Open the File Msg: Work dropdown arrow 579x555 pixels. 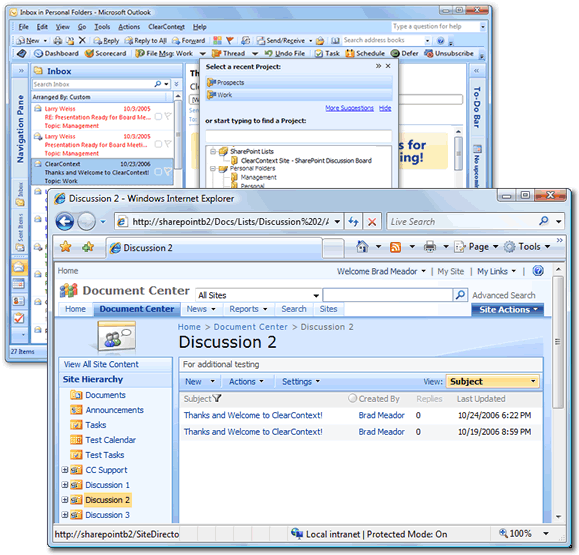coord(202,54)
